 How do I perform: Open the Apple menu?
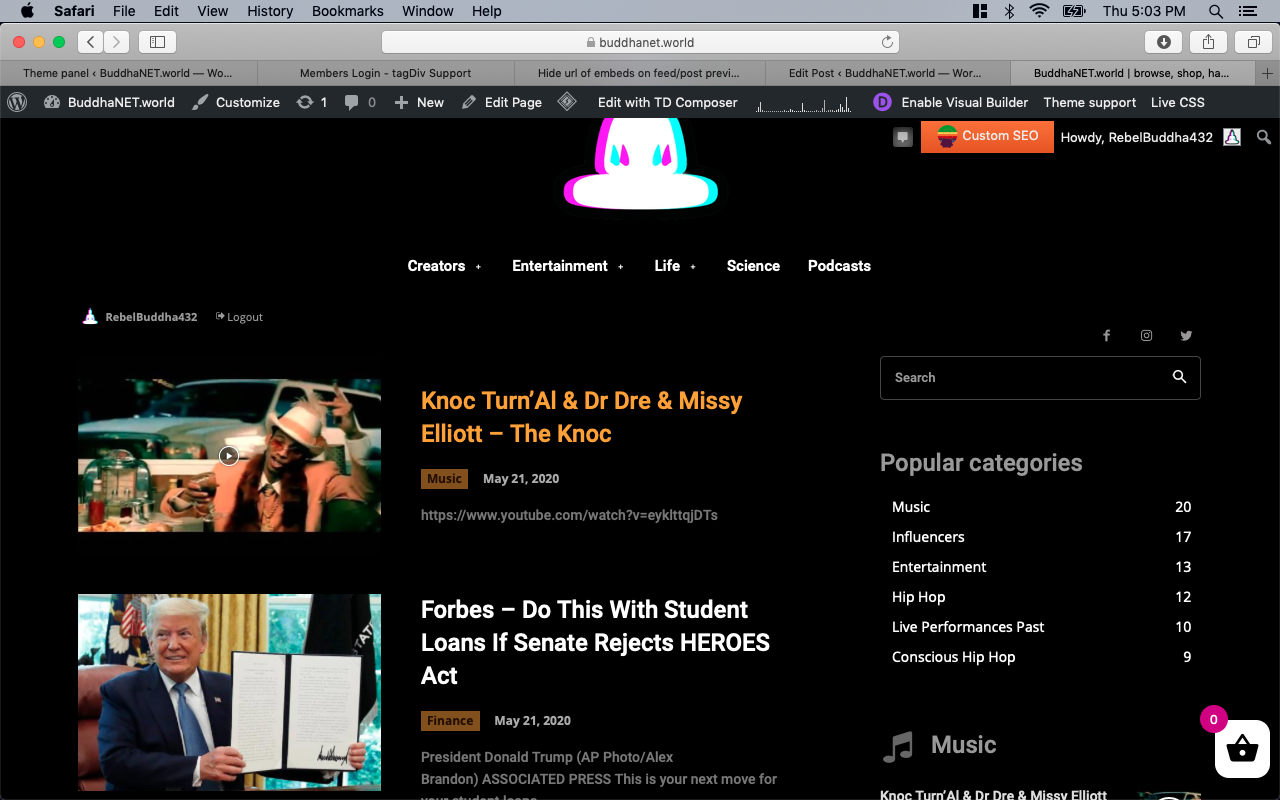[27, 11]
